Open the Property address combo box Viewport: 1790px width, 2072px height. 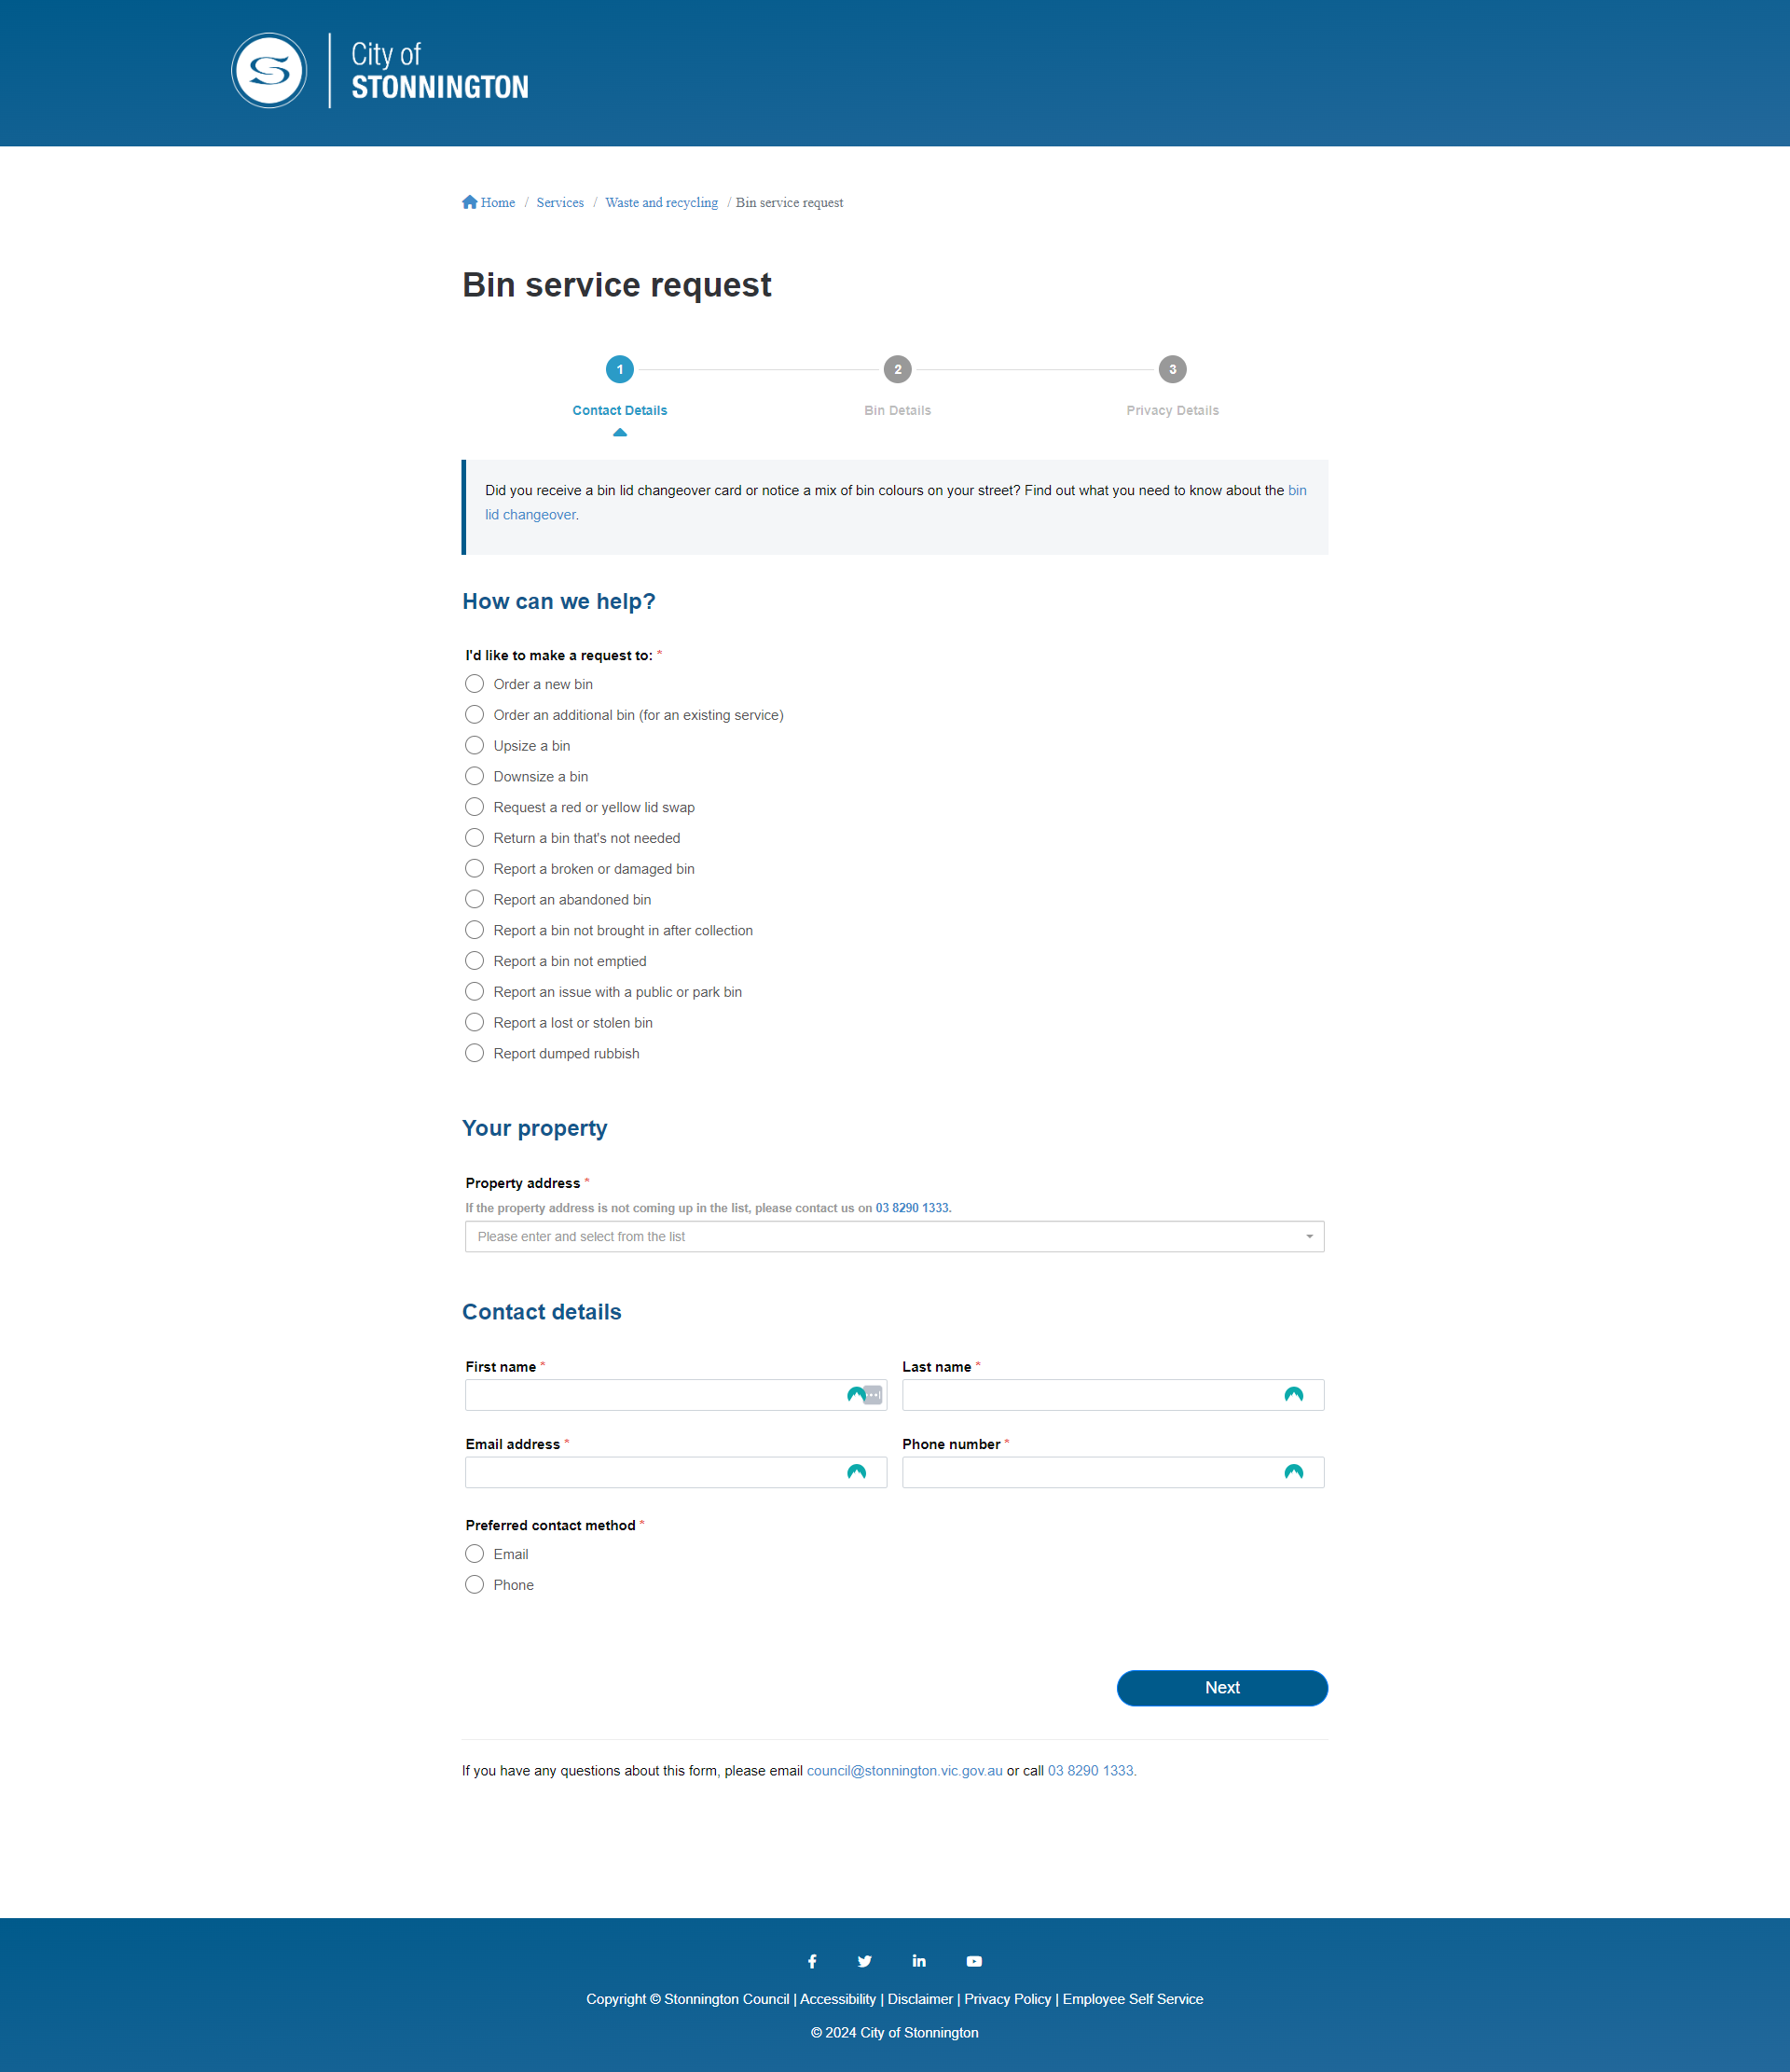880,1237
